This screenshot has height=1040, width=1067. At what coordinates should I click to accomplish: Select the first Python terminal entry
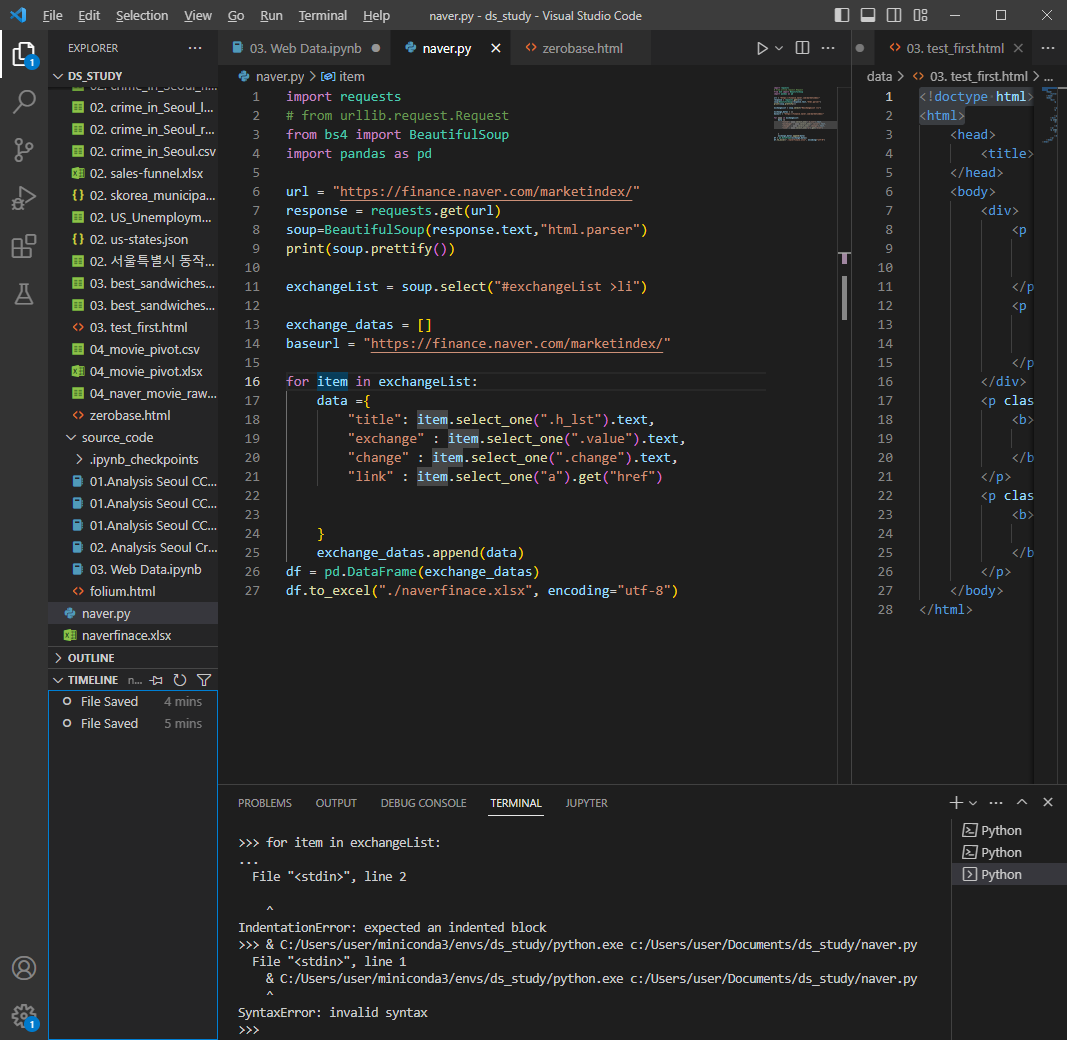[1008, 830]
